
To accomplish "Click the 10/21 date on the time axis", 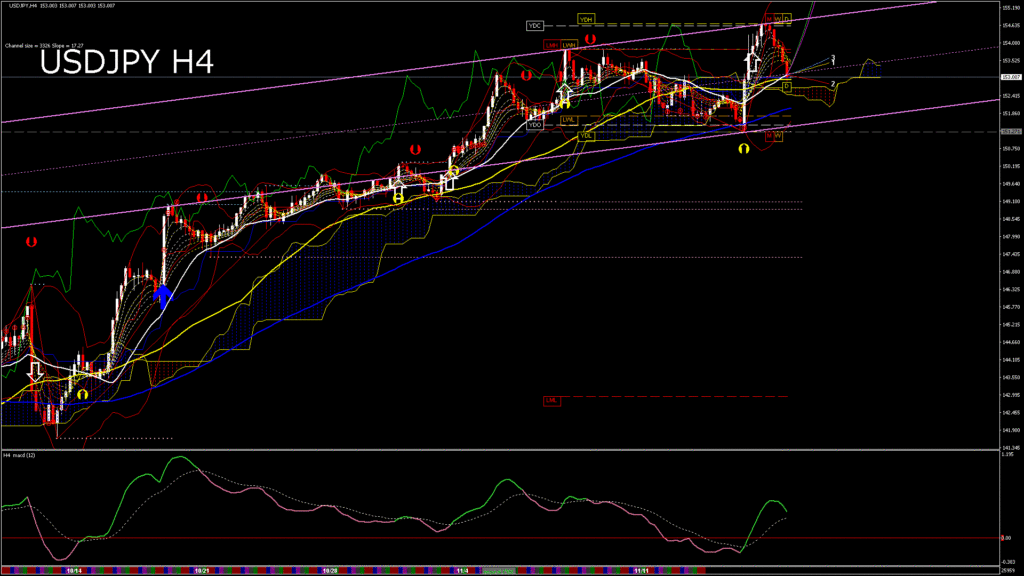I will (202, 571).
